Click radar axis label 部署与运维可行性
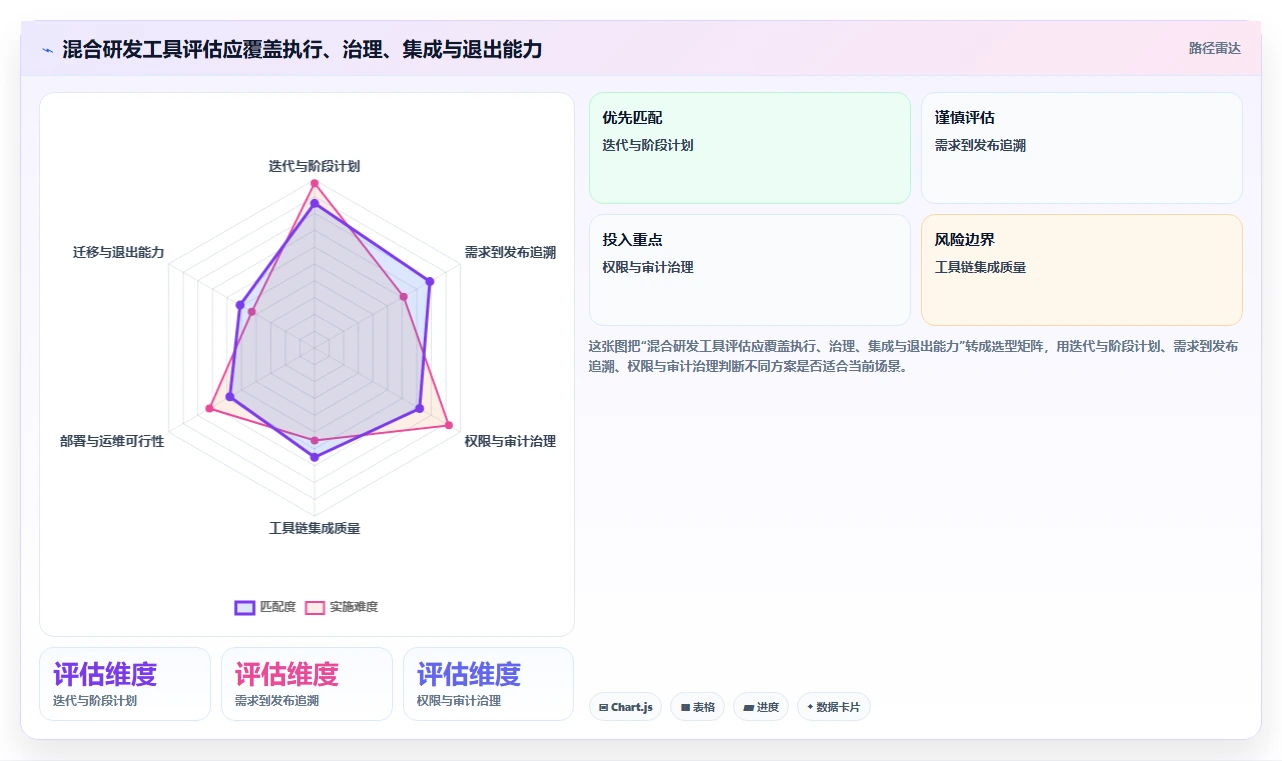 [x=112, y=441]
